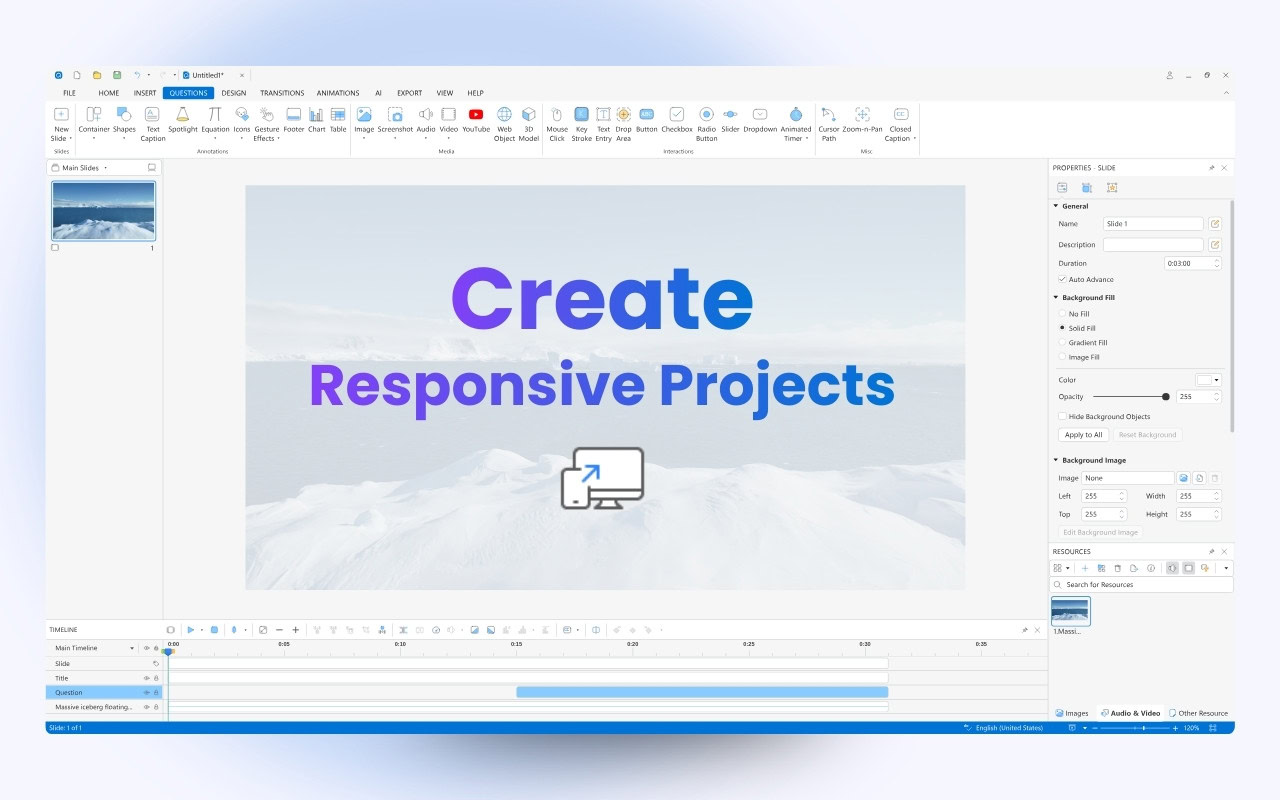Collapse the Background Fill section

(1055, 297)
